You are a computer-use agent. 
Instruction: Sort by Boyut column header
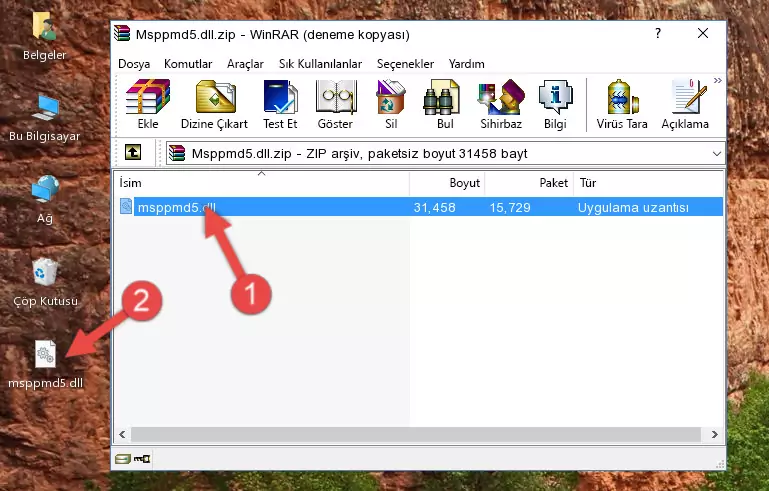click(447, 183)
